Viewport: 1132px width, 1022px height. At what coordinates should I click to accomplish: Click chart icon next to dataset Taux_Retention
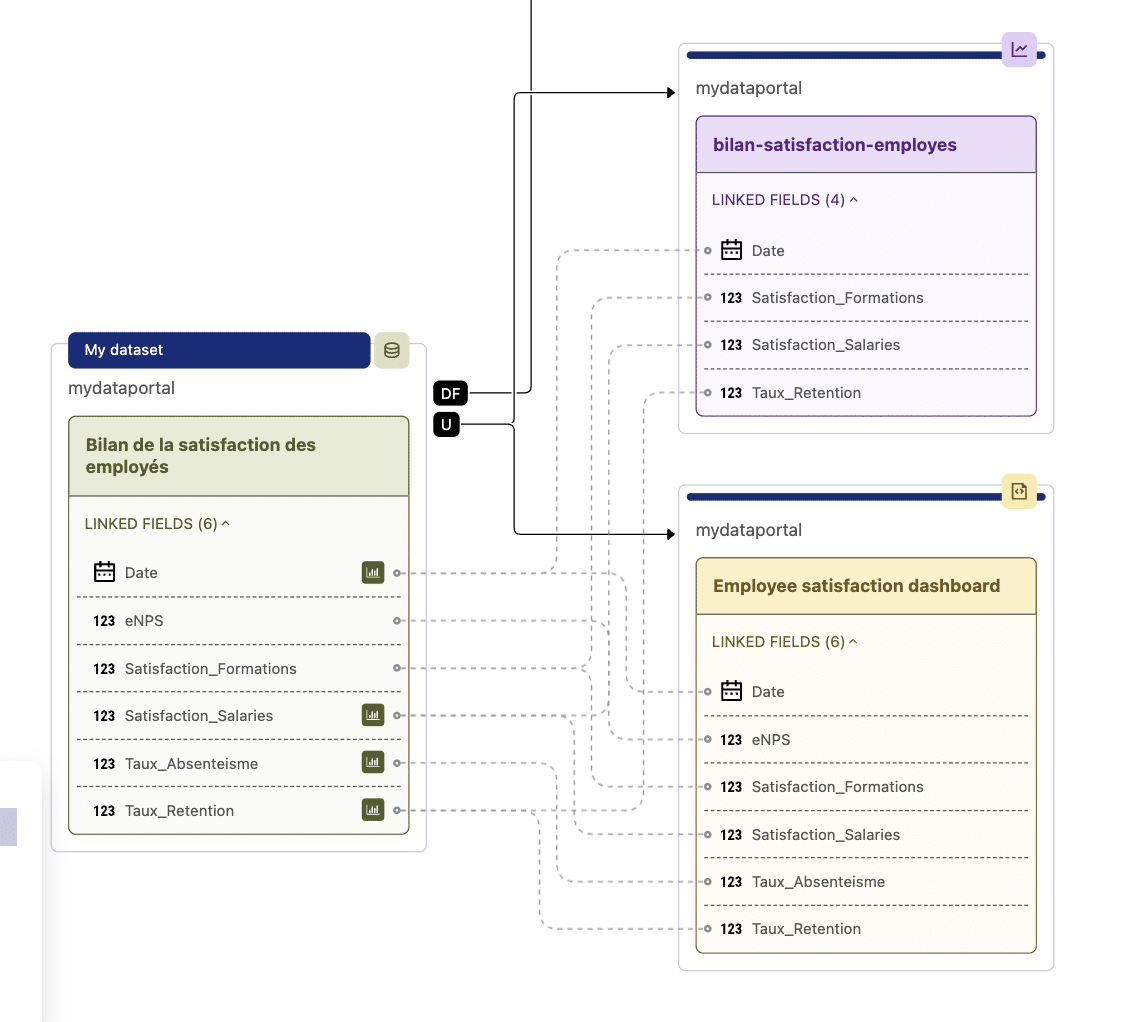(x=373, y=810)
